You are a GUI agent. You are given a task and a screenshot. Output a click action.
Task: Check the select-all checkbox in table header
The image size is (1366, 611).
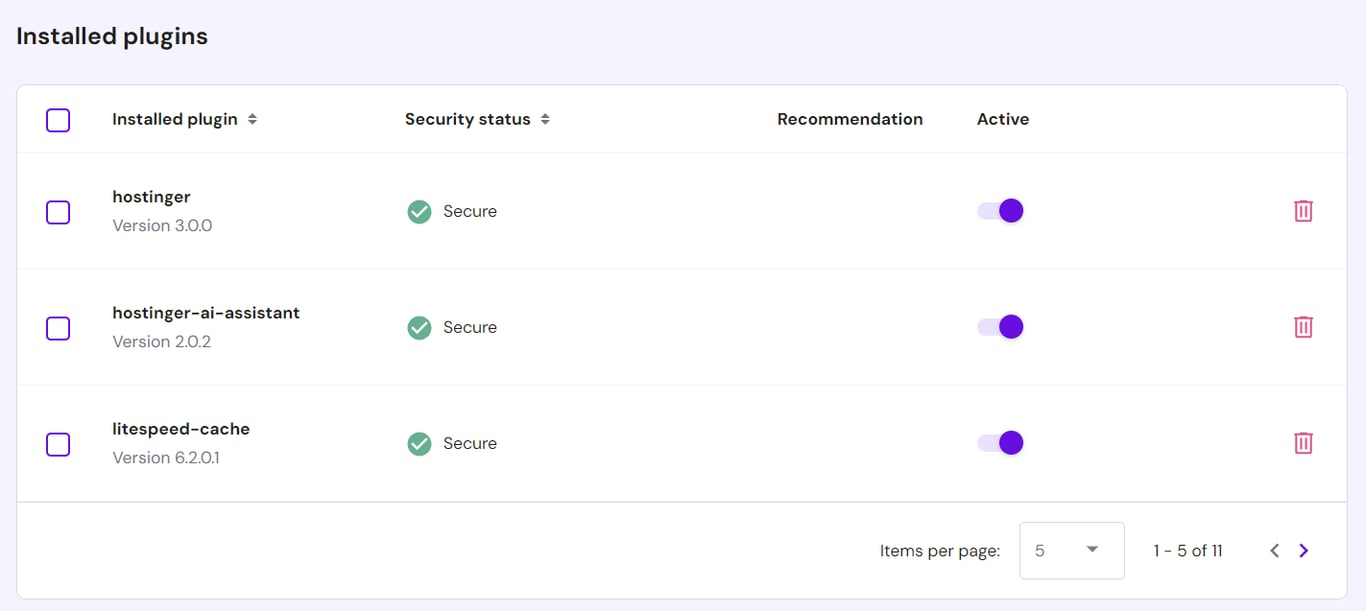coord(57,119)
